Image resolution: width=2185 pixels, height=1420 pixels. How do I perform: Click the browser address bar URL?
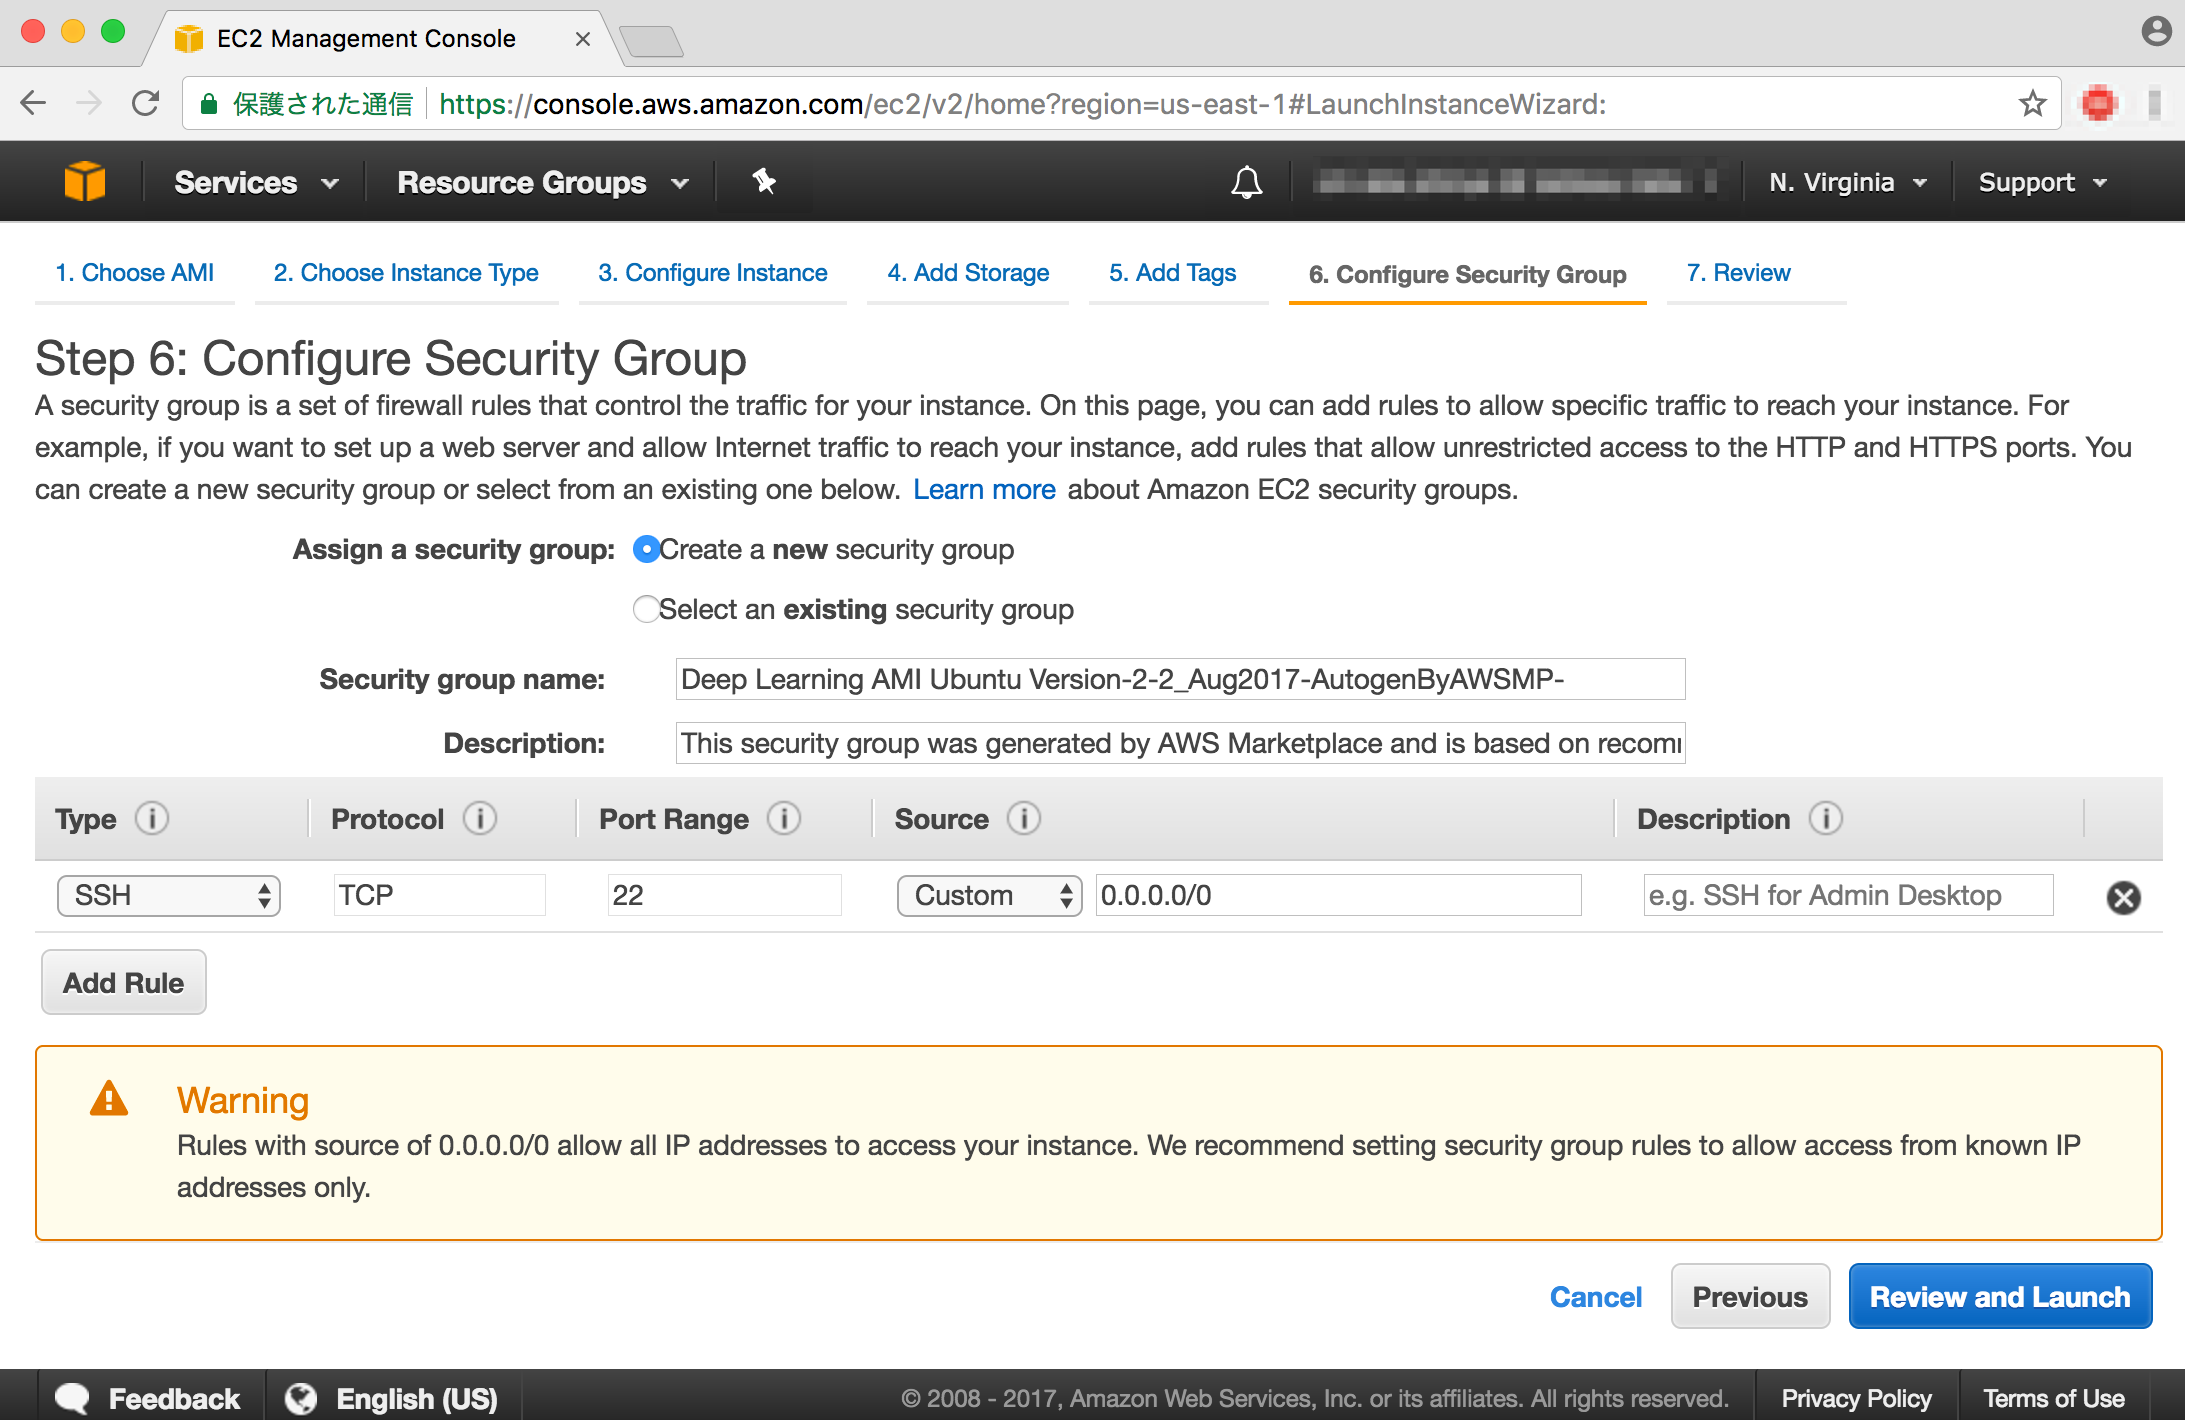[x=1022, y=104]
